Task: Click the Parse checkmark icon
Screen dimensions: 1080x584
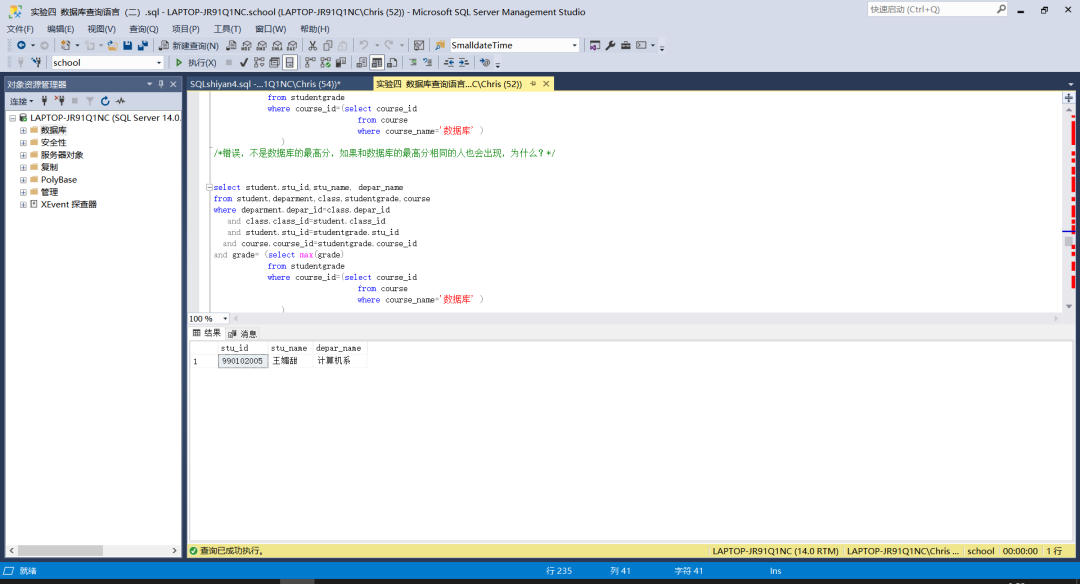Action: (x=244, y=63)
